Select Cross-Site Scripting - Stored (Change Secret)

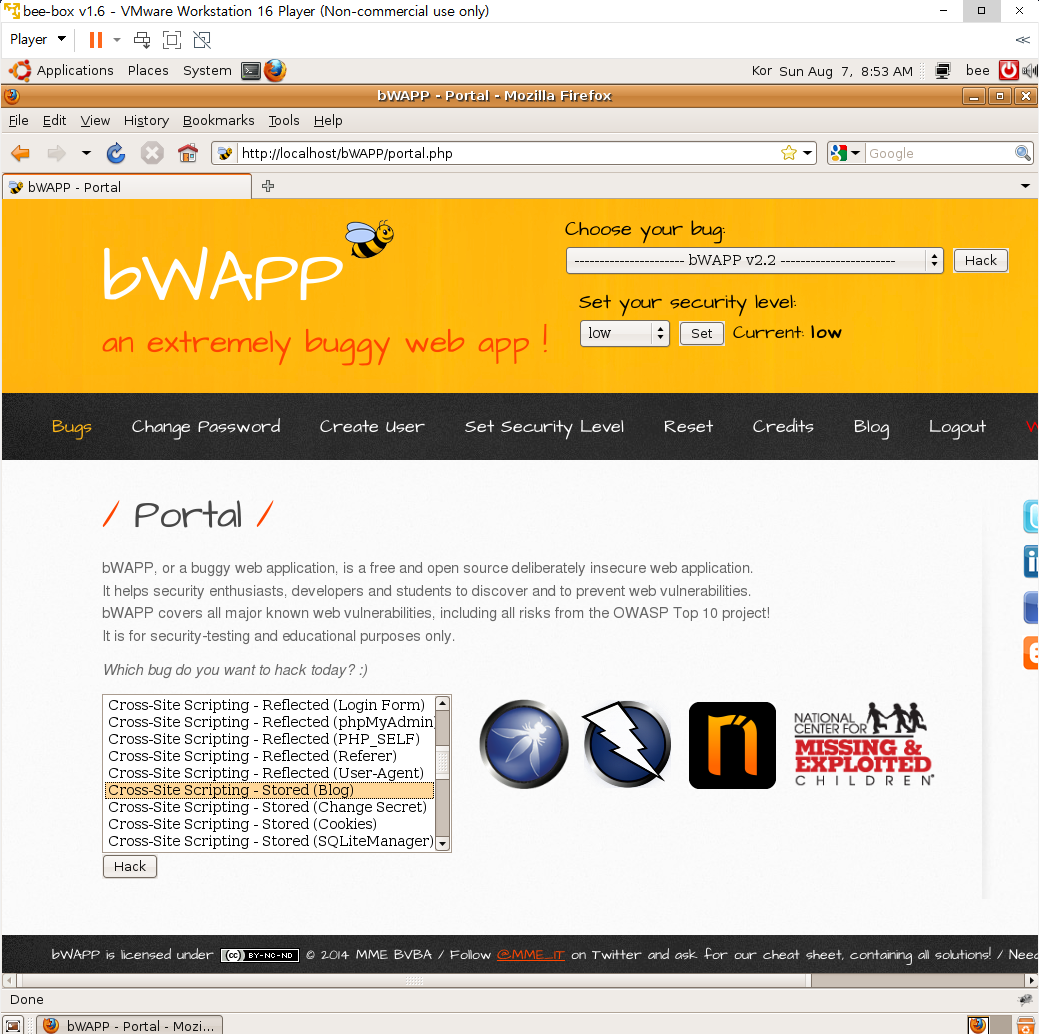click(270, 807)
